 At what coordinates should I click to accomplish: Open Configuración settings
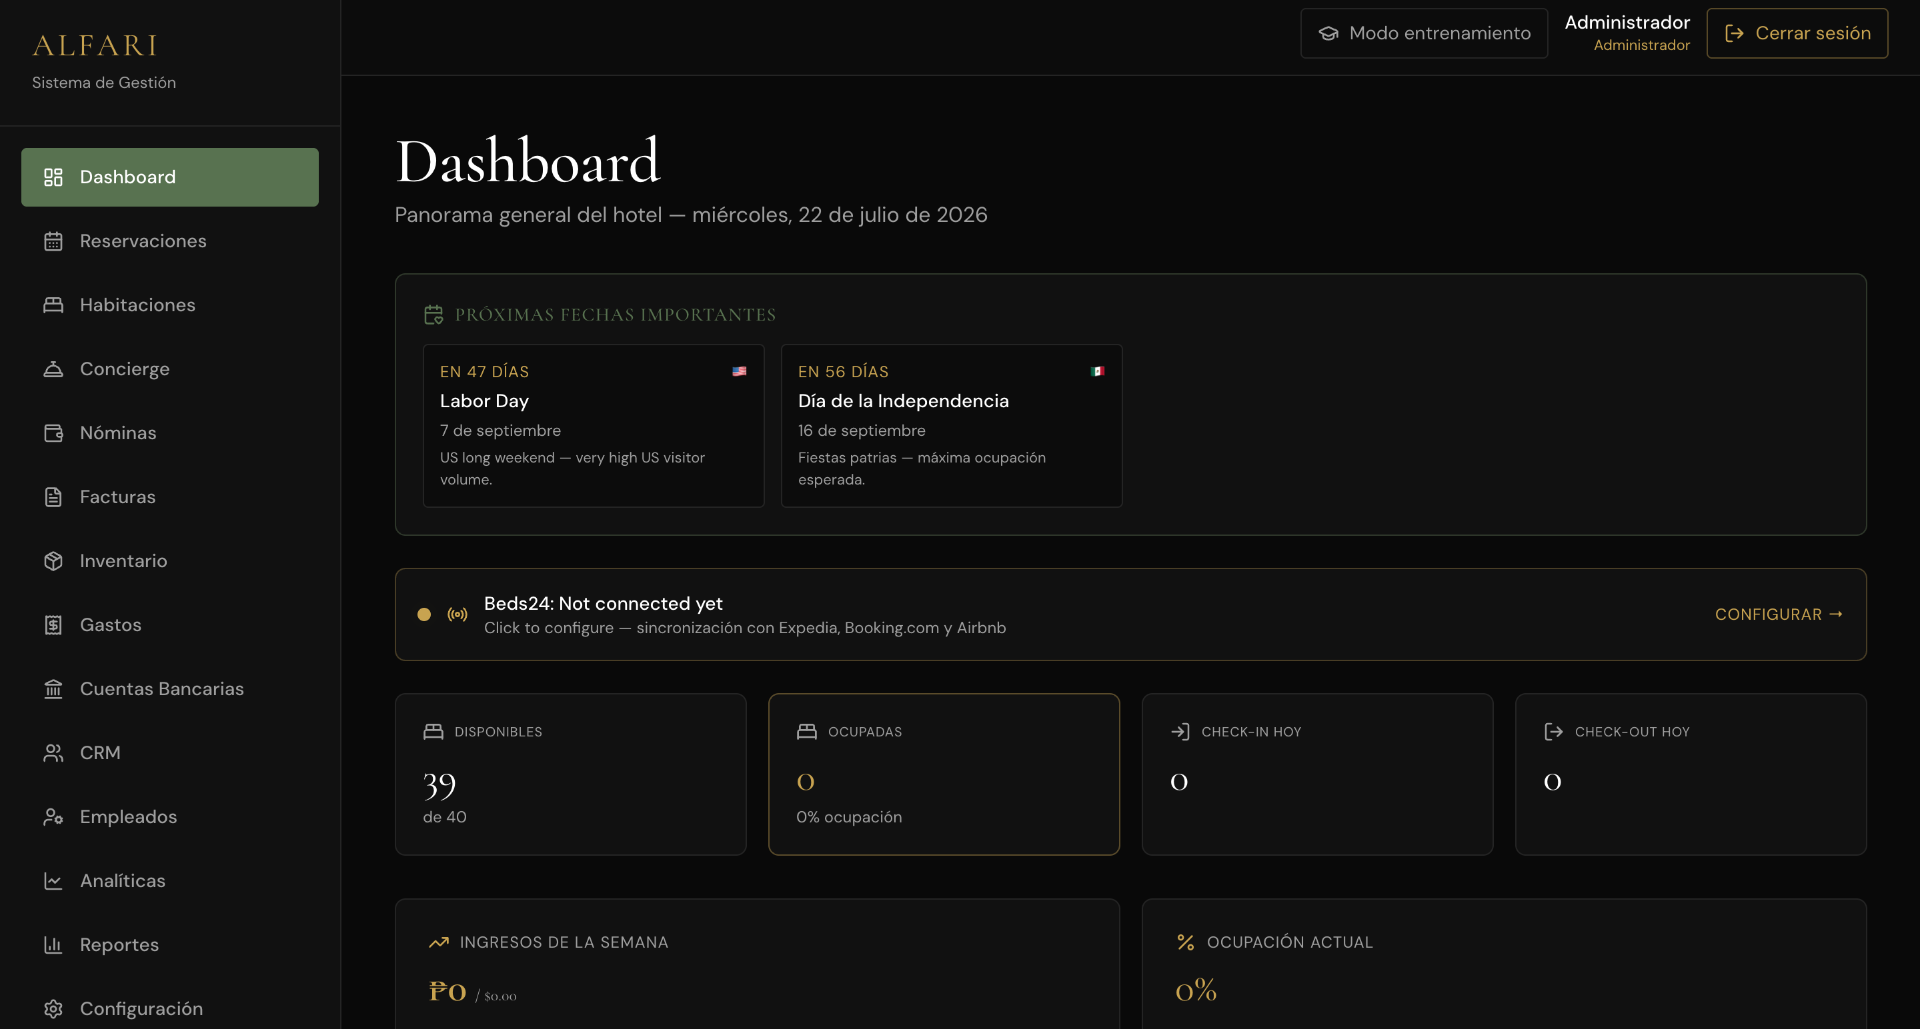[170, 1004]
